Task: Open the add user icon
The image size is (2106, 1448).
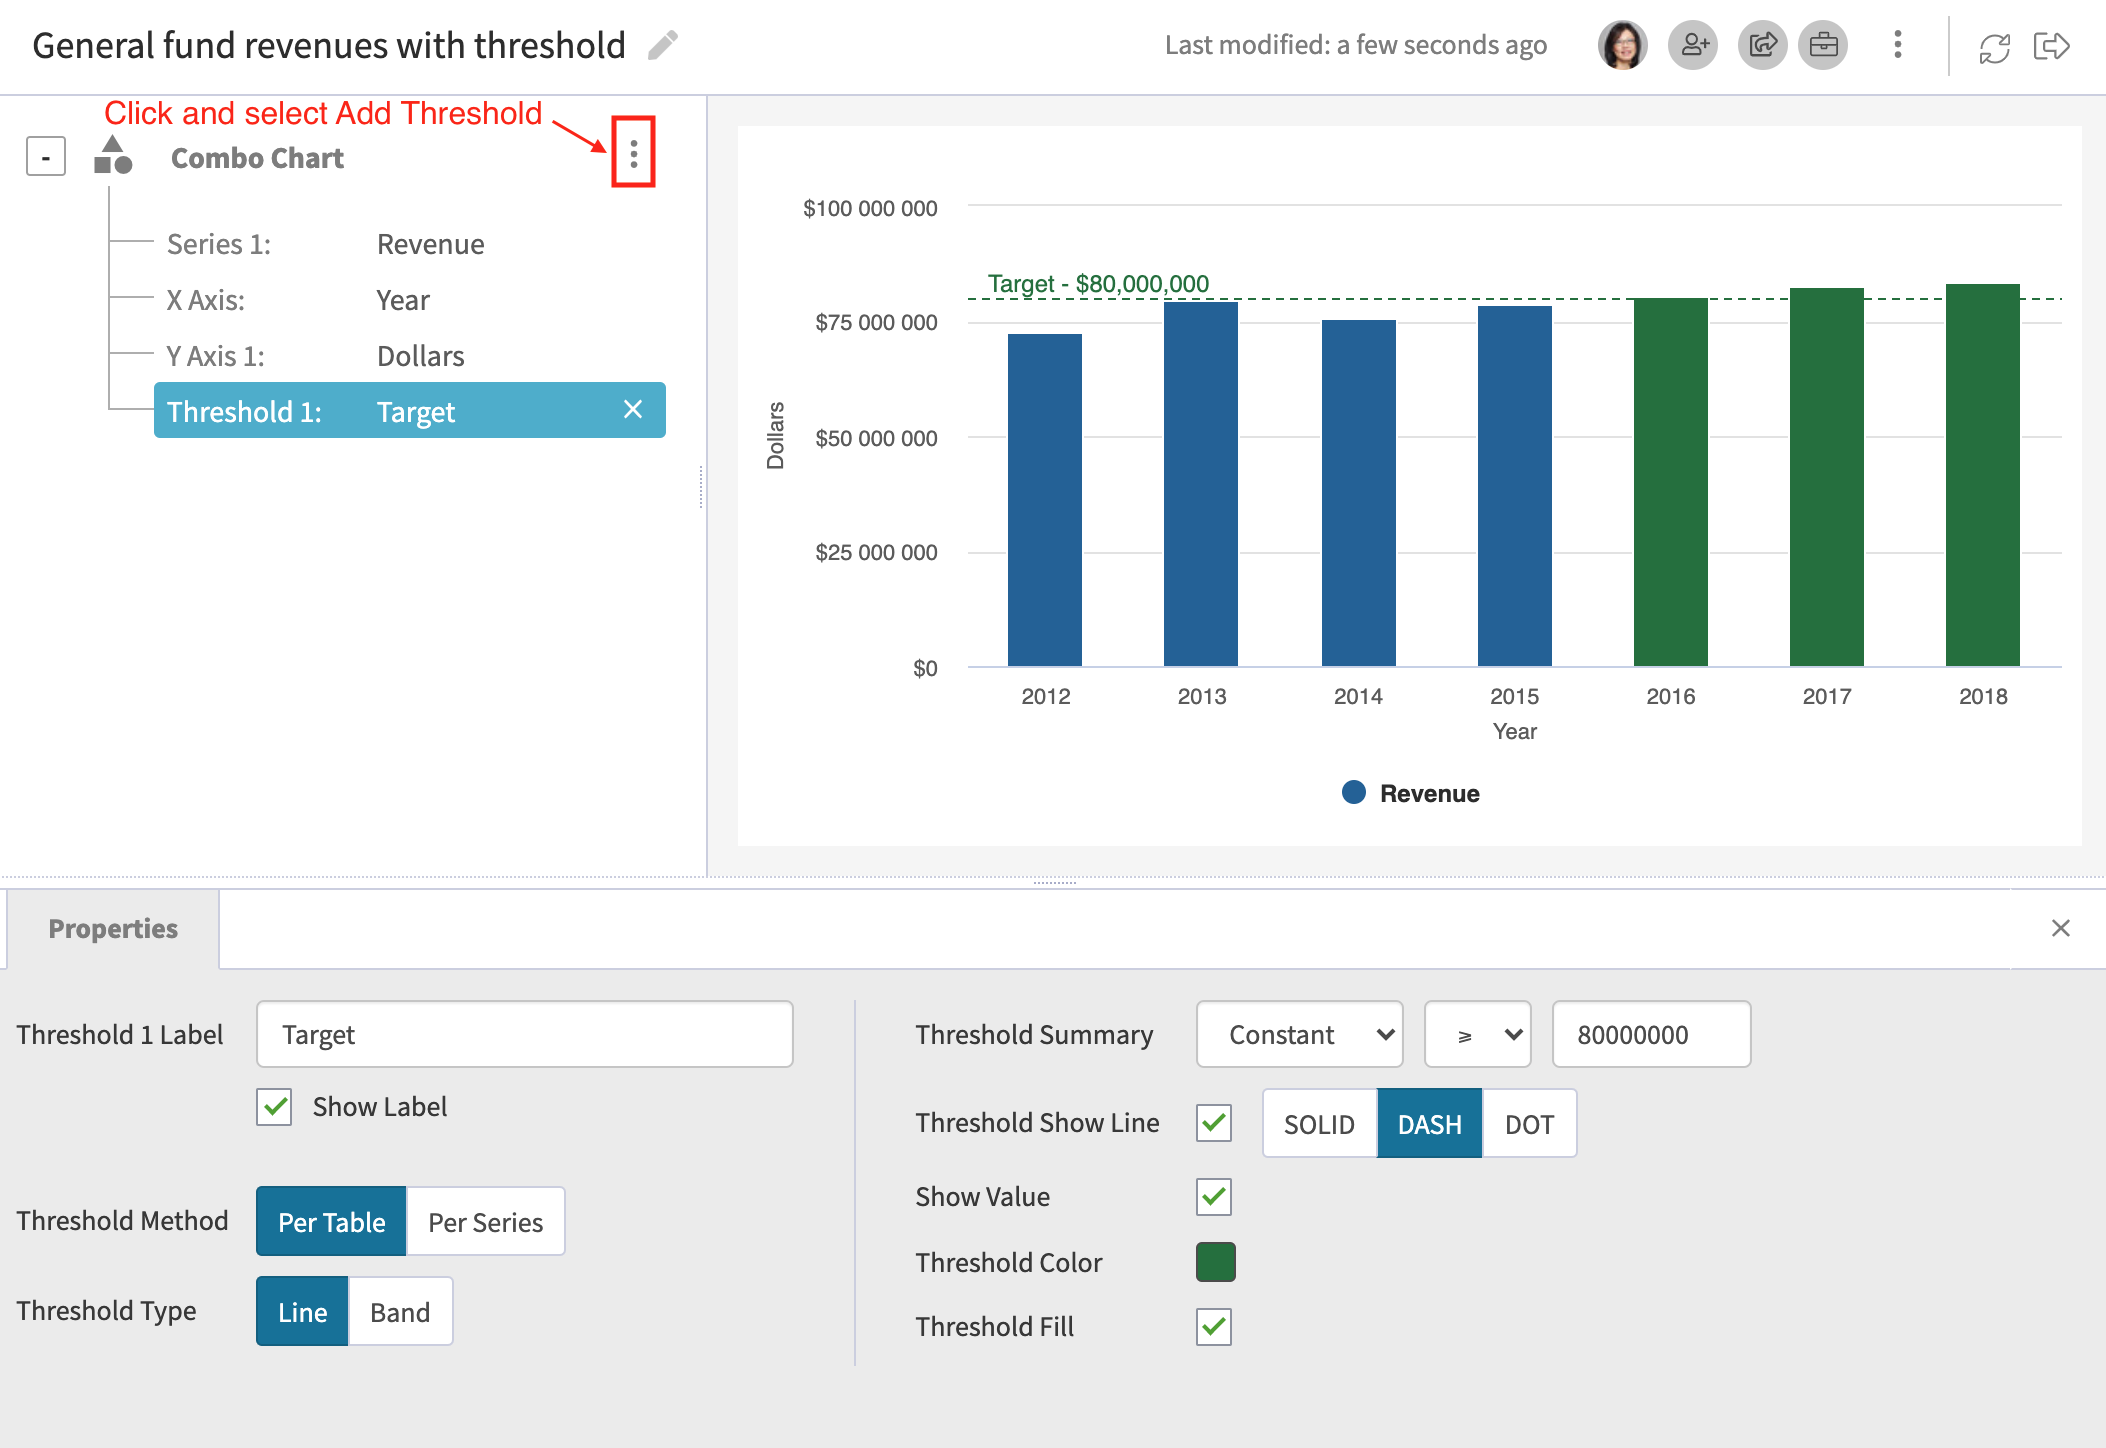Action: tap(1693, 45)
